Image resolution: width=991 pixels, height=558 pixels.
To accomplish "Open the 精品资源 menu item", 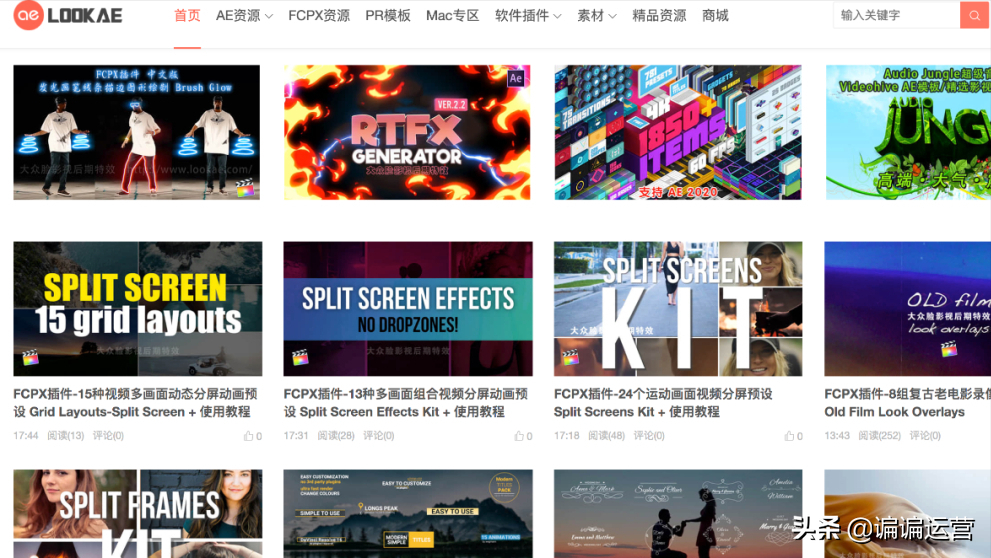I will coord(659,16).
